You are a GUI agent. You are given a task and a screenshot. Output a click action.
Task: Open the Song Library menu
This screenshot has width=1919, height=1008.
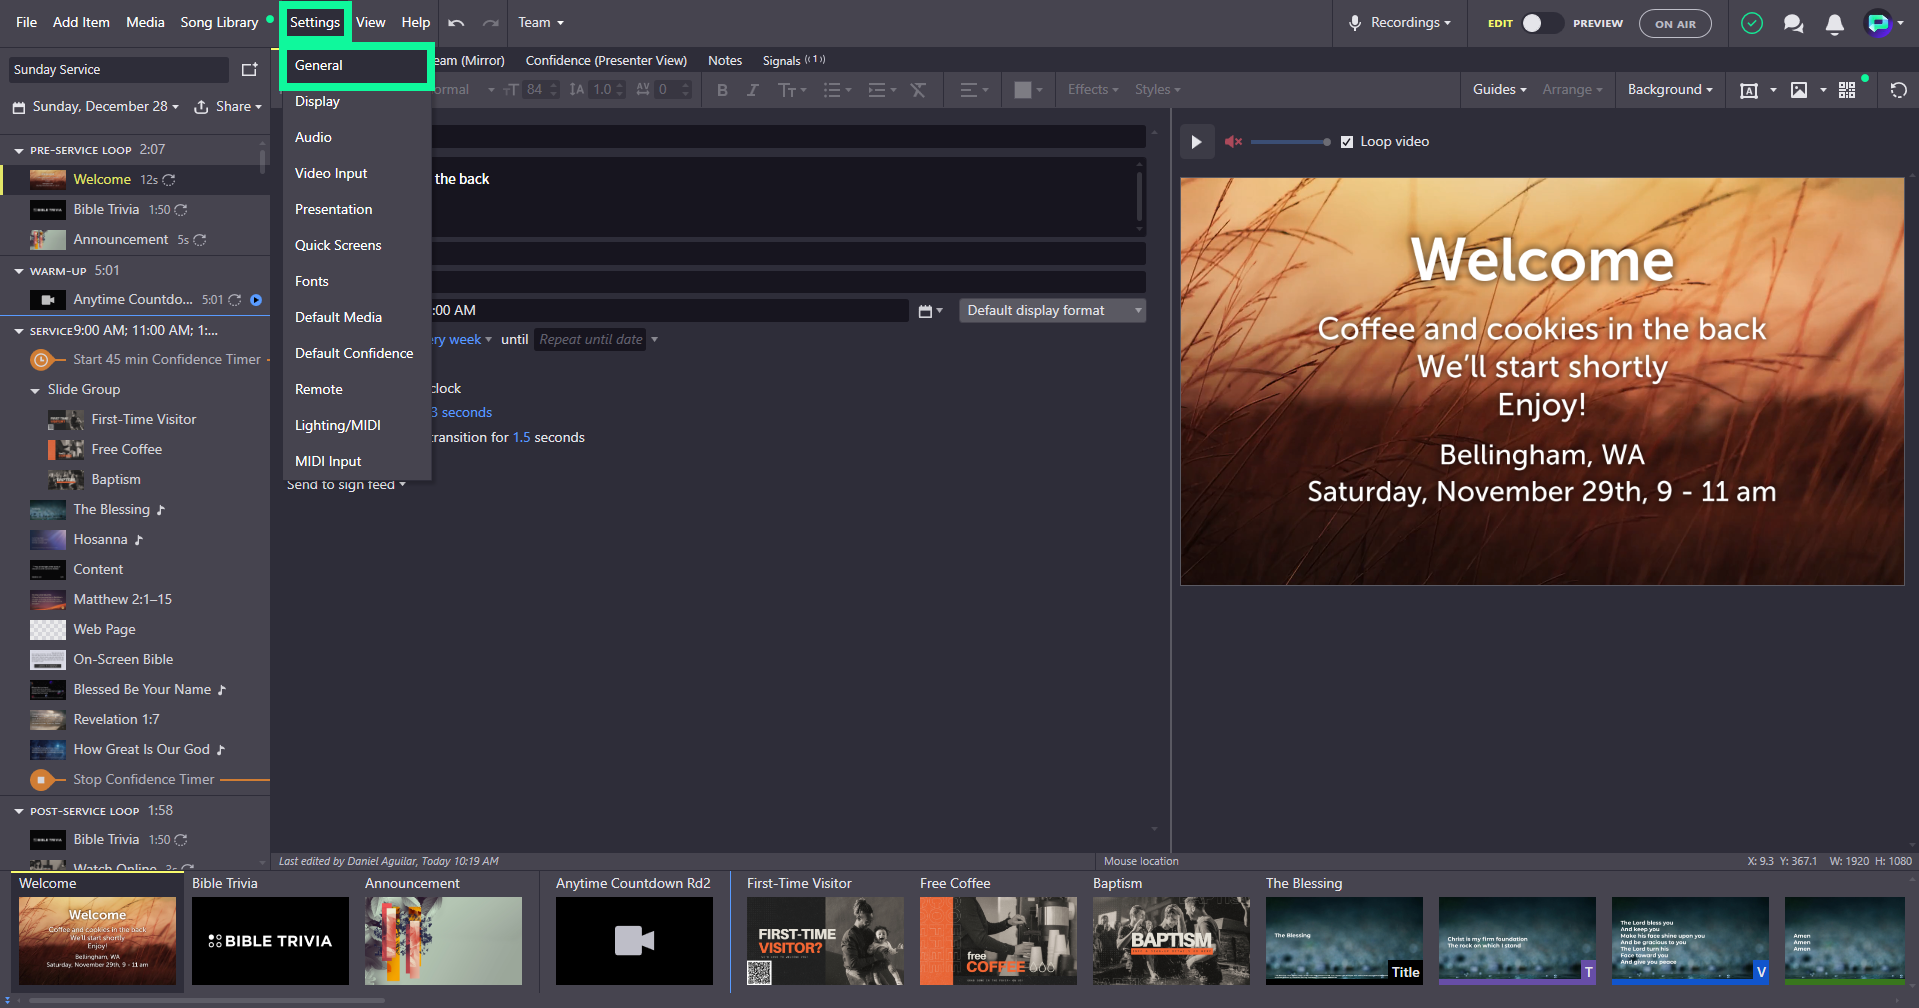point(219,22)
